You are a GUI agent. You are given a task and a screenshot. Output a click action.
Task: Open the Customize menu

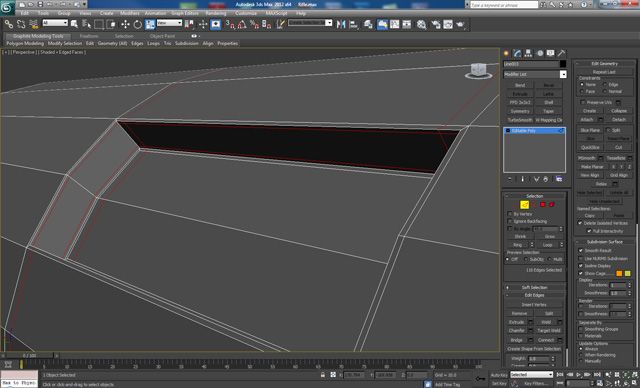[x=246, y=13]
